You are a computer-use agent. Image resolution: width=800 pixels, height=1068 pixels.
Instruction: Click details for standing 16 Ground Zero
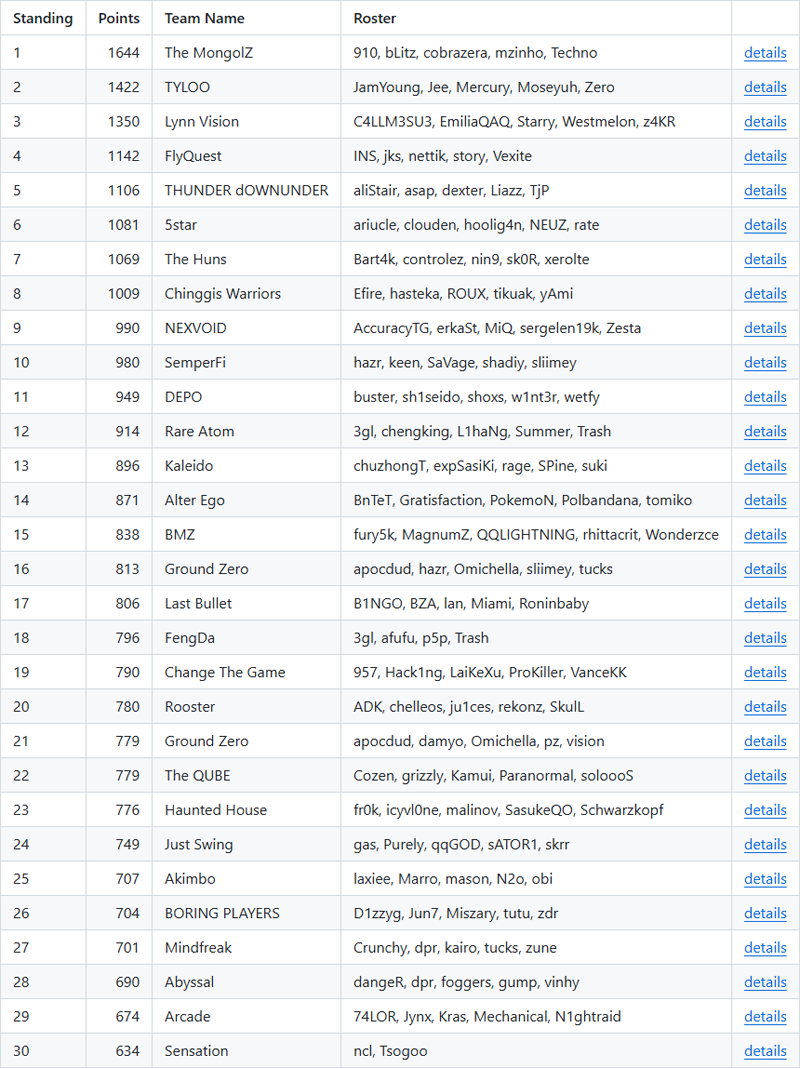coord(765,569)
